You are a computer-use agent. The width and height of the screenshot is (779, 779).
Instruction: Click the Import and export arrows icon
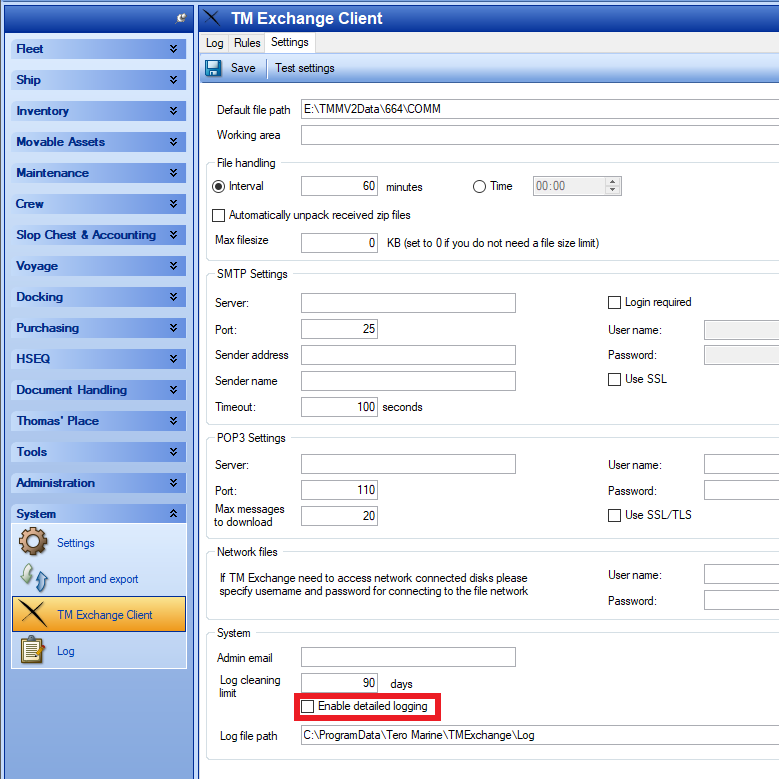coord(34,578)
